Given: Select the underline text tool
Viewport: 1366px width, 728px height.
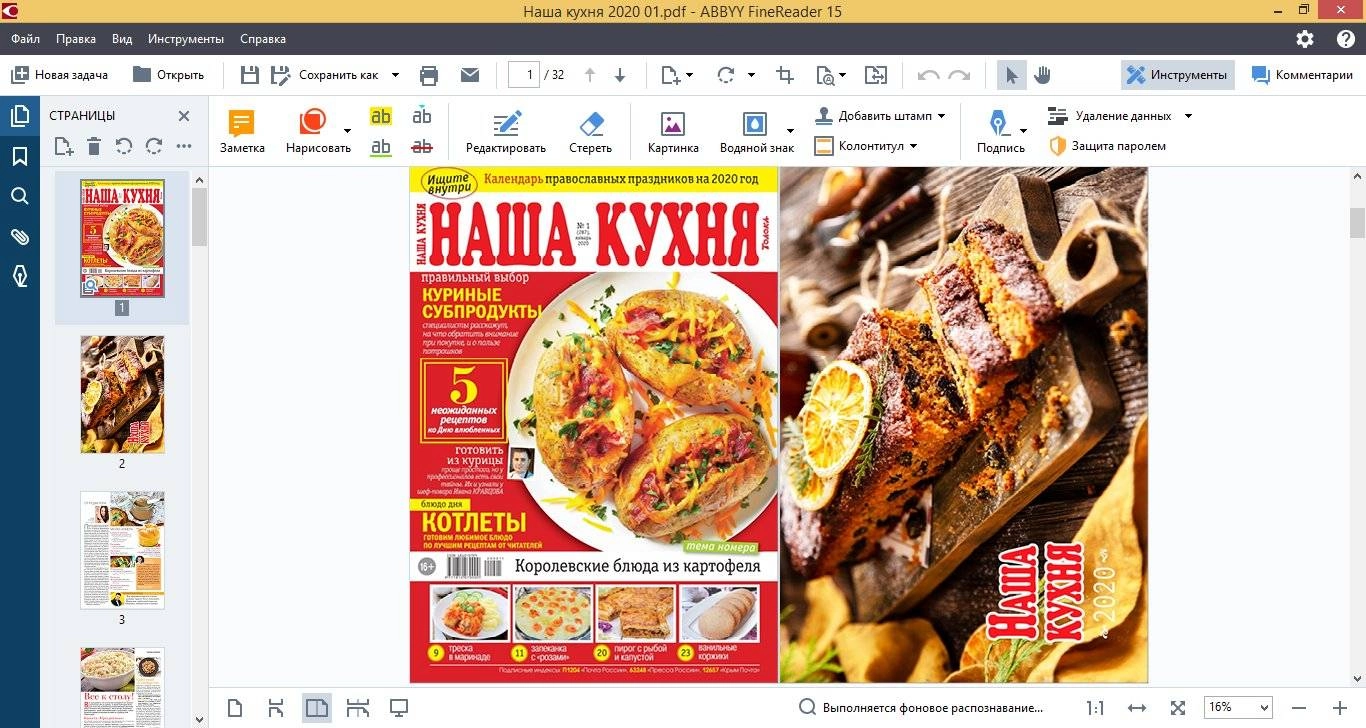Looking at the screenshot, I should click(381, 147).
